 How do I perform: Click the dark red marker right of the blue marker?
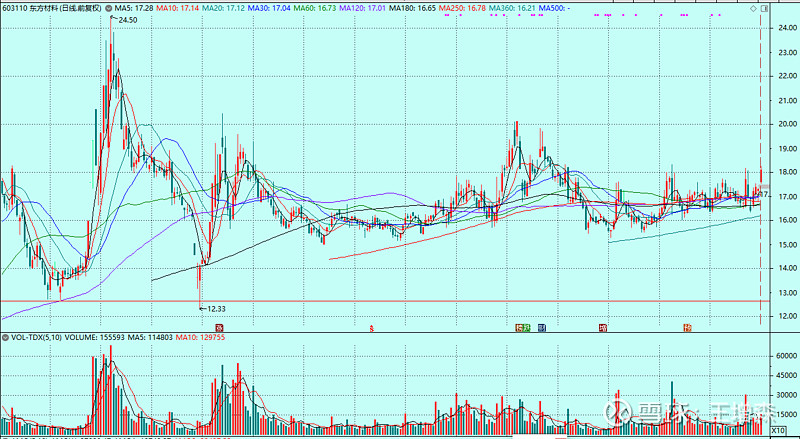point(604,328)
